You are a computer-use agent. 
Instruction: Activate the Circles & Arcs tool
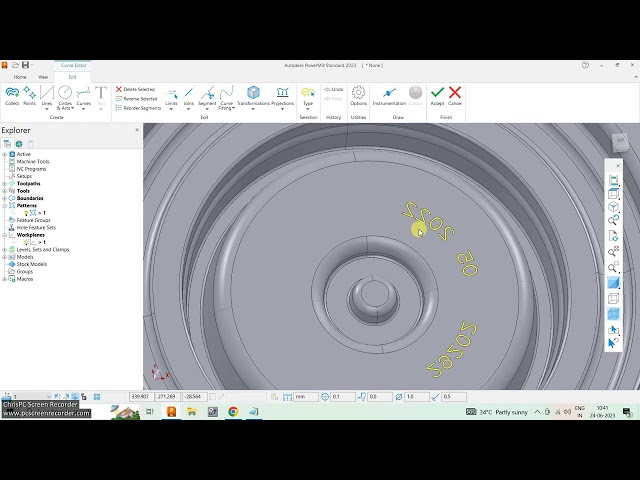point(65,97)
